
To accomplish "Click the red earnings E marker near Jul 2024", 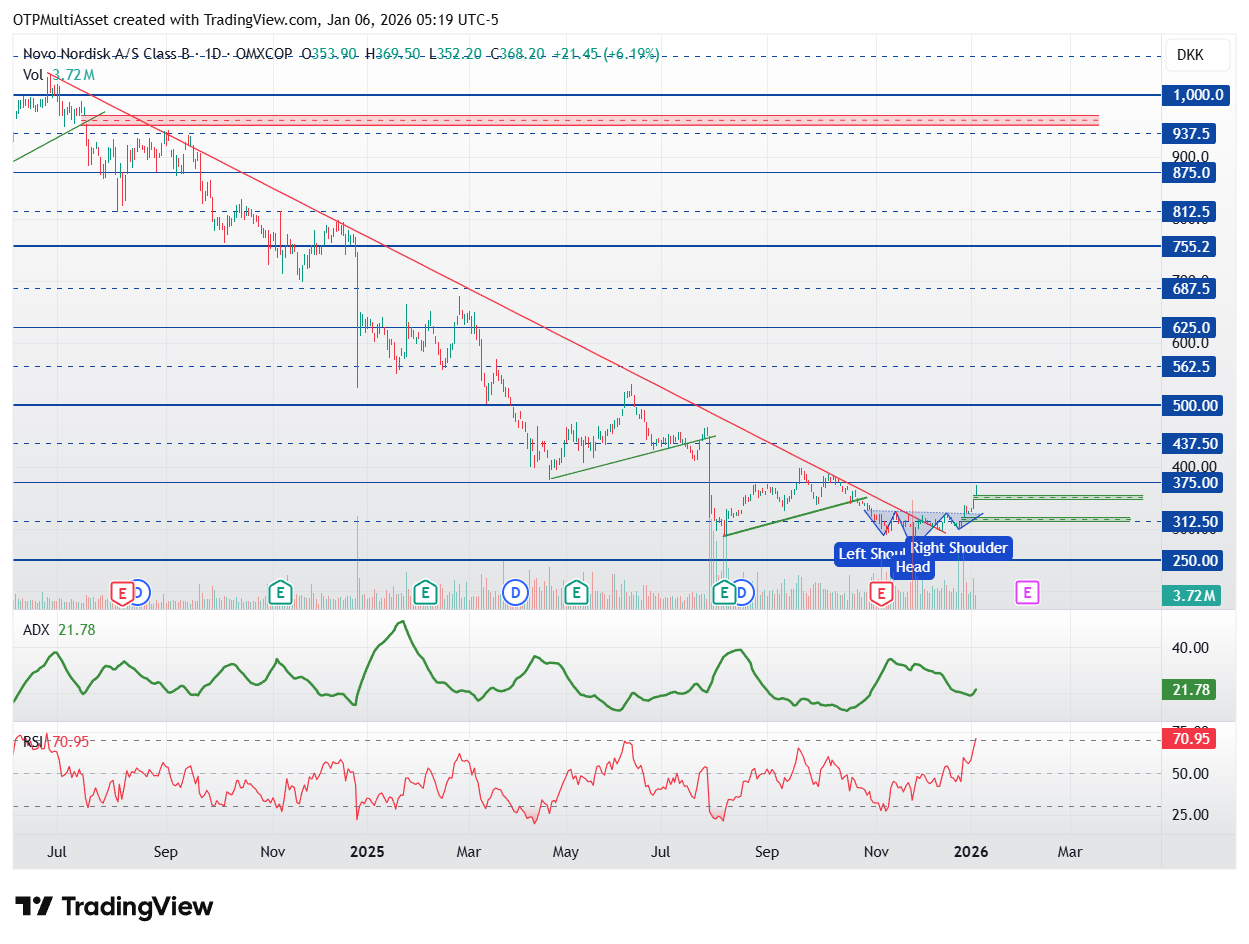I will pyautogui.click(x=122, y=593).
